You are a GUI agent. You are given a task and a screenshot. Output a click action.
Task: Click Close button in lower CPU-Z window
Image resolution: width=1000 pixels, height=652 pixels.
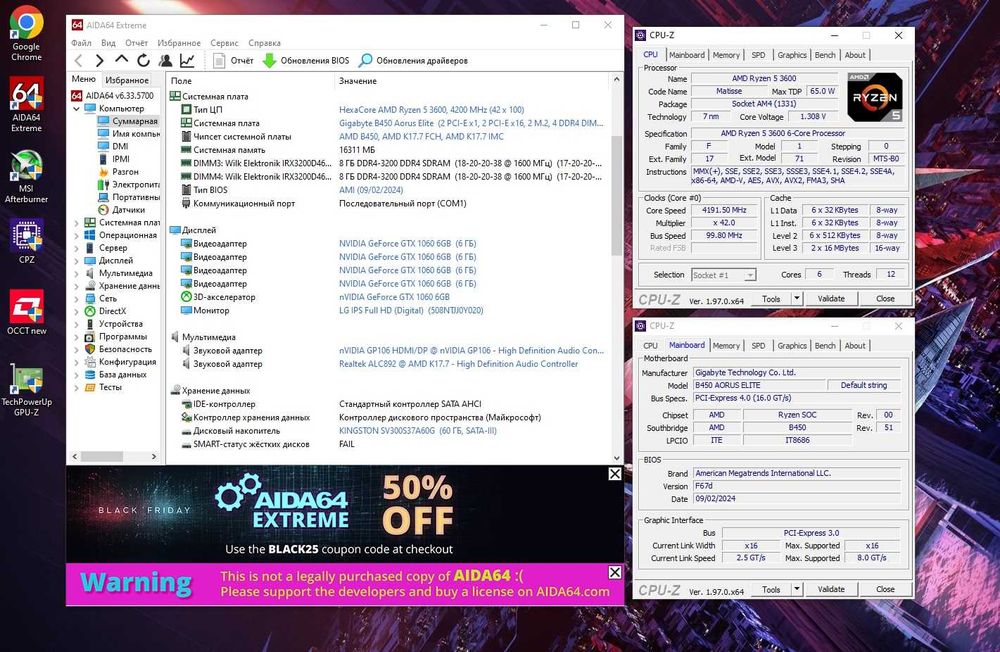click(x=885, y=589)
